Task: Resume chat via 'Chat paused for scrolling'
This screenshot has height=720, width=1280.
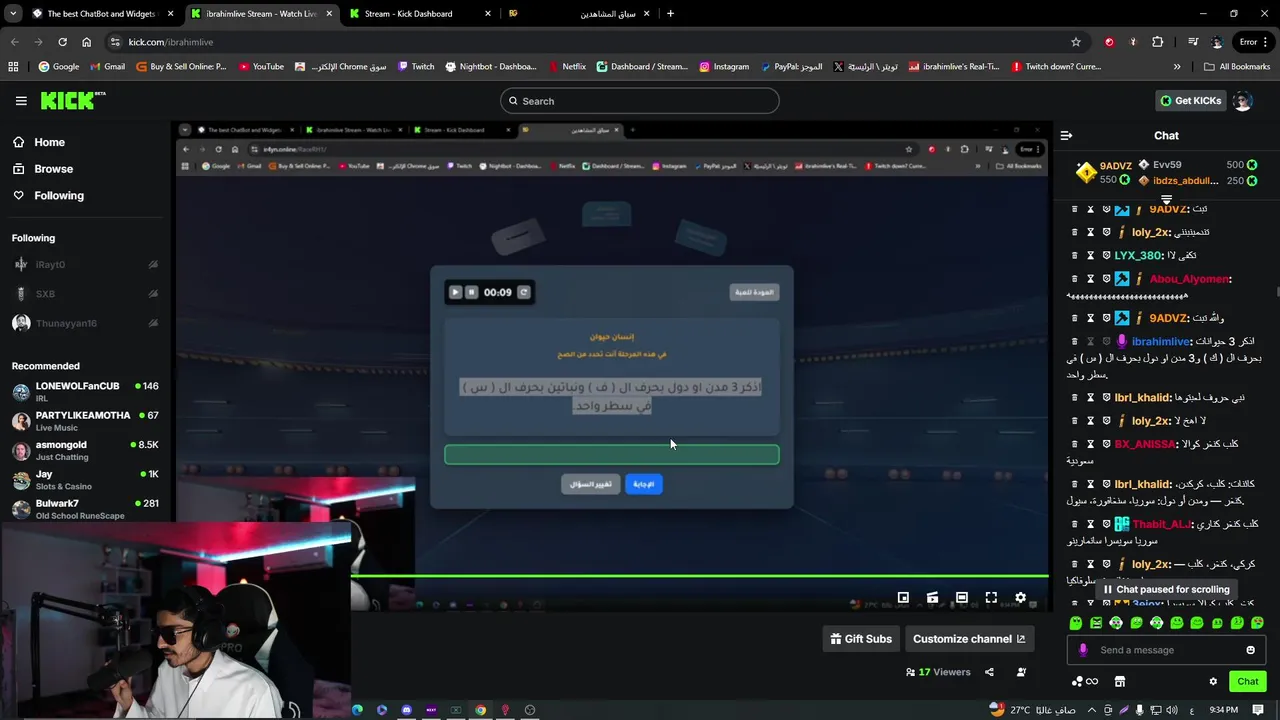Action: (1166, 590)
